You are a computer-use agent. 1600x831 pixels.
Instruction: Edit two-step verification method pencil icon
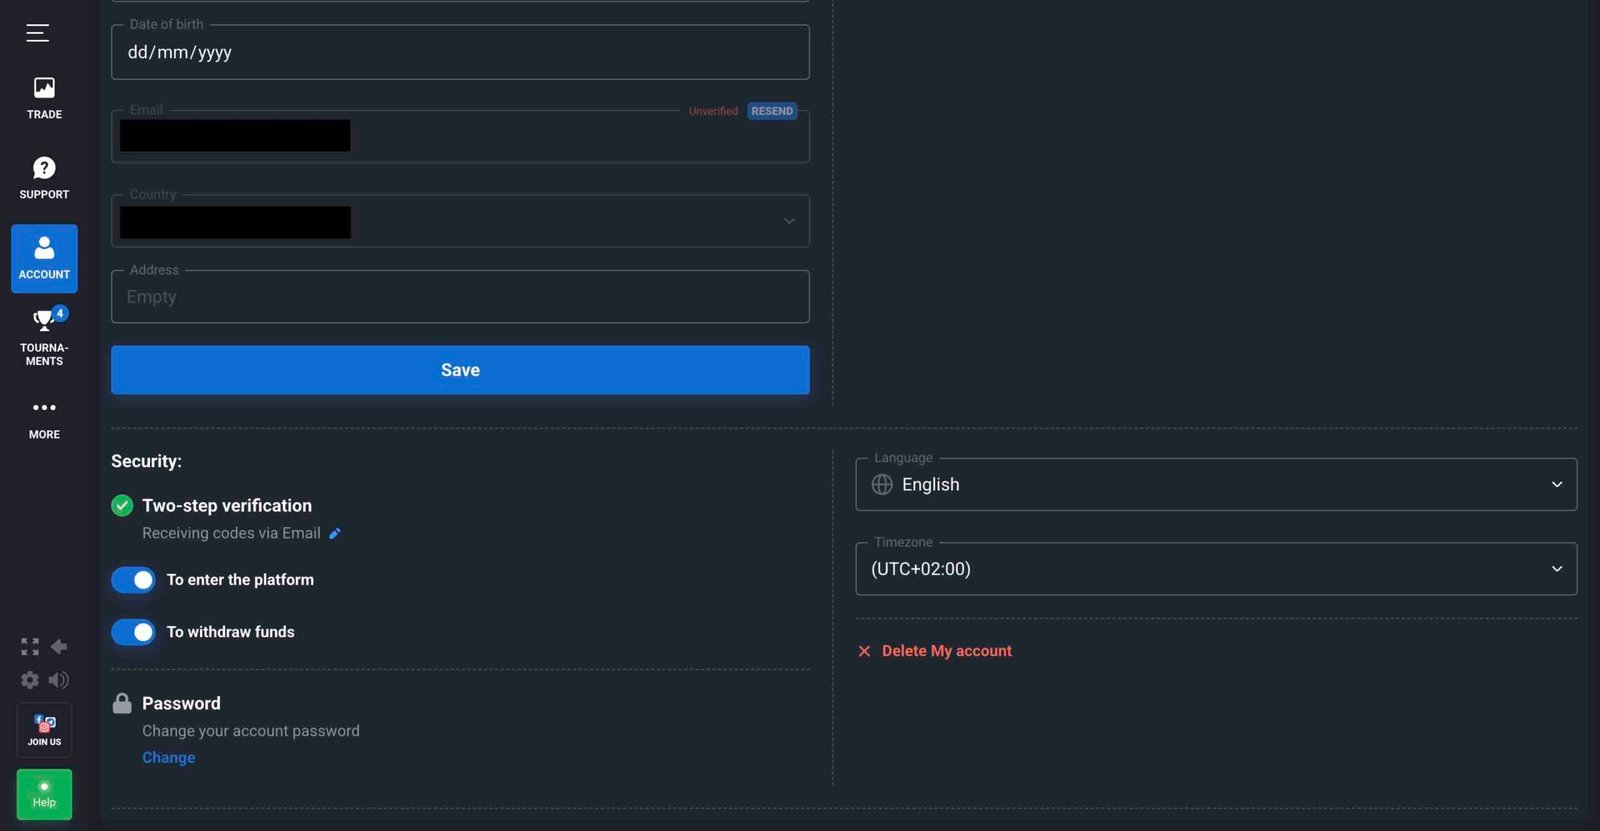pyautogui.click(x=335, y=534)
